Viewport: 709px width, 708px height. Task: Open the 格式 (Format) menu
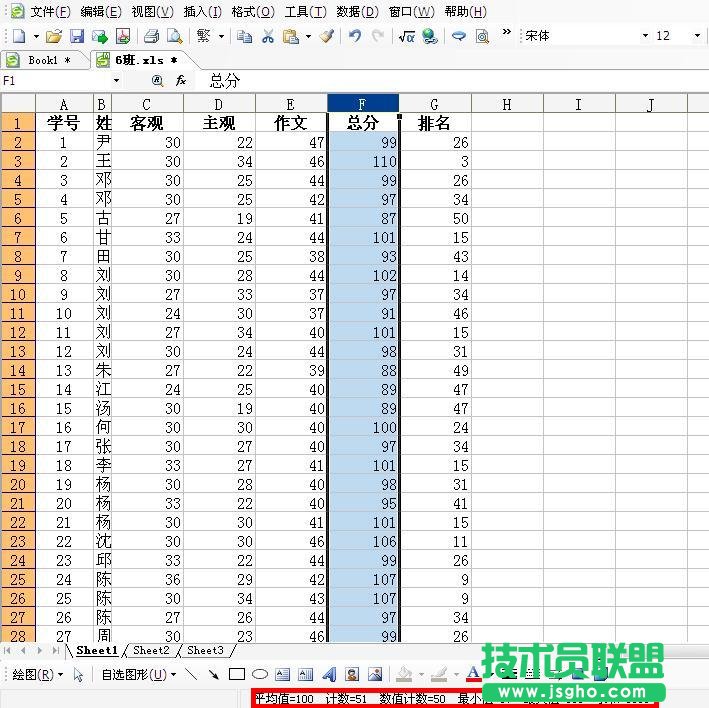[252, 12]
